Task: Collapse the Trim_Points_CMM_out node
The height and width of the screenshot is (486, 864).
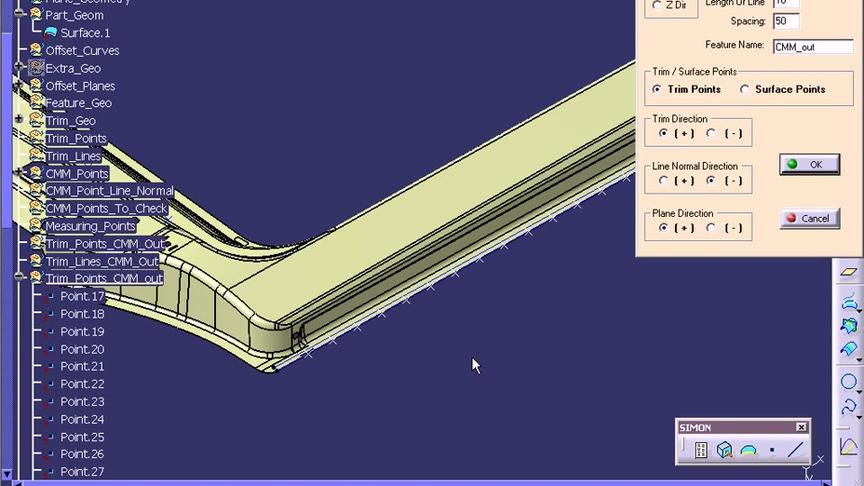Action: pyautogui.click(x=19, y=277)
